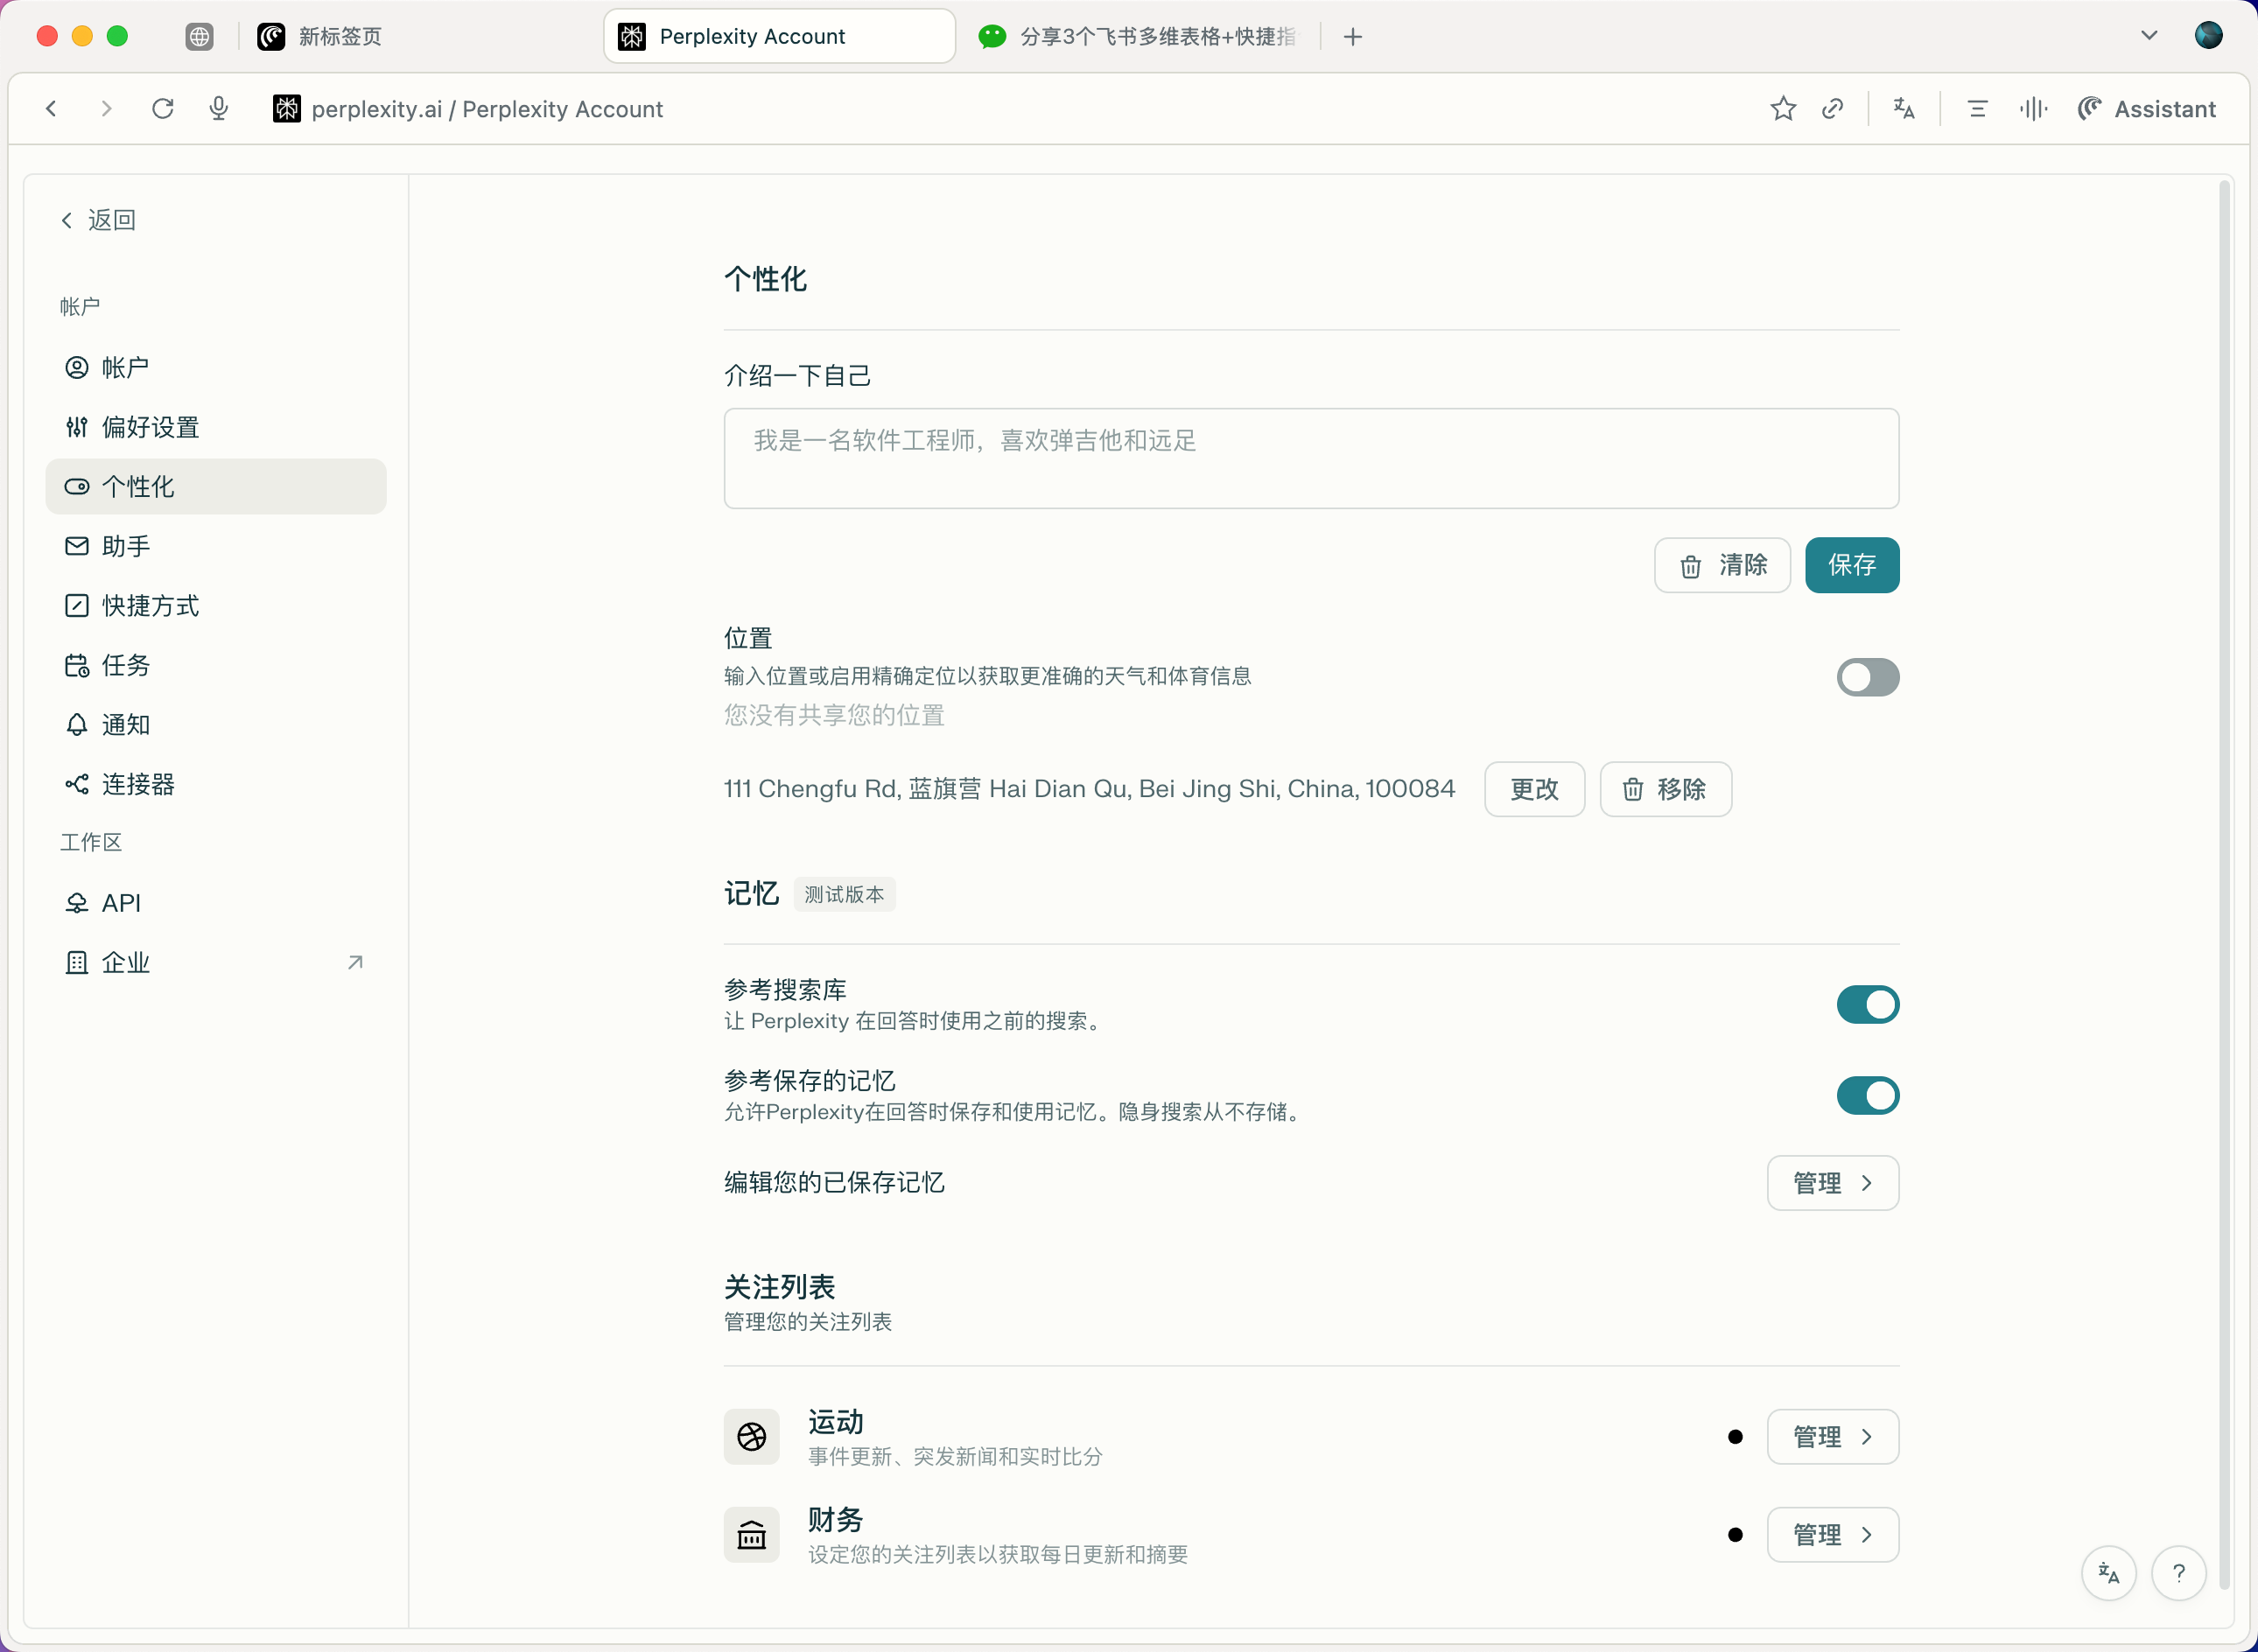Focus the self-introduction text box
Screen dimensions: 2258x1652
(x=1311, y=458)
